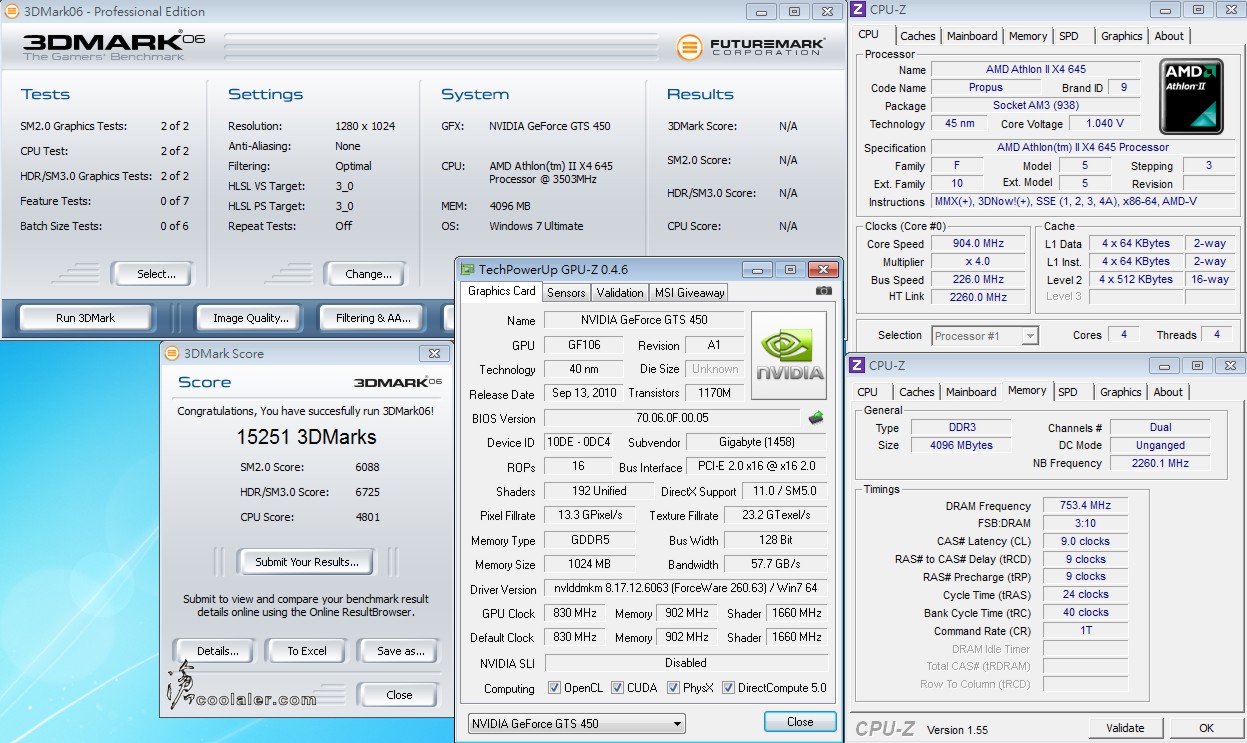Image resolution: width=1247 pixels, height=743 pixels.
Task: Click the NB Frequency value 2260.1 MHz
Action: (x=1161, y=463)
